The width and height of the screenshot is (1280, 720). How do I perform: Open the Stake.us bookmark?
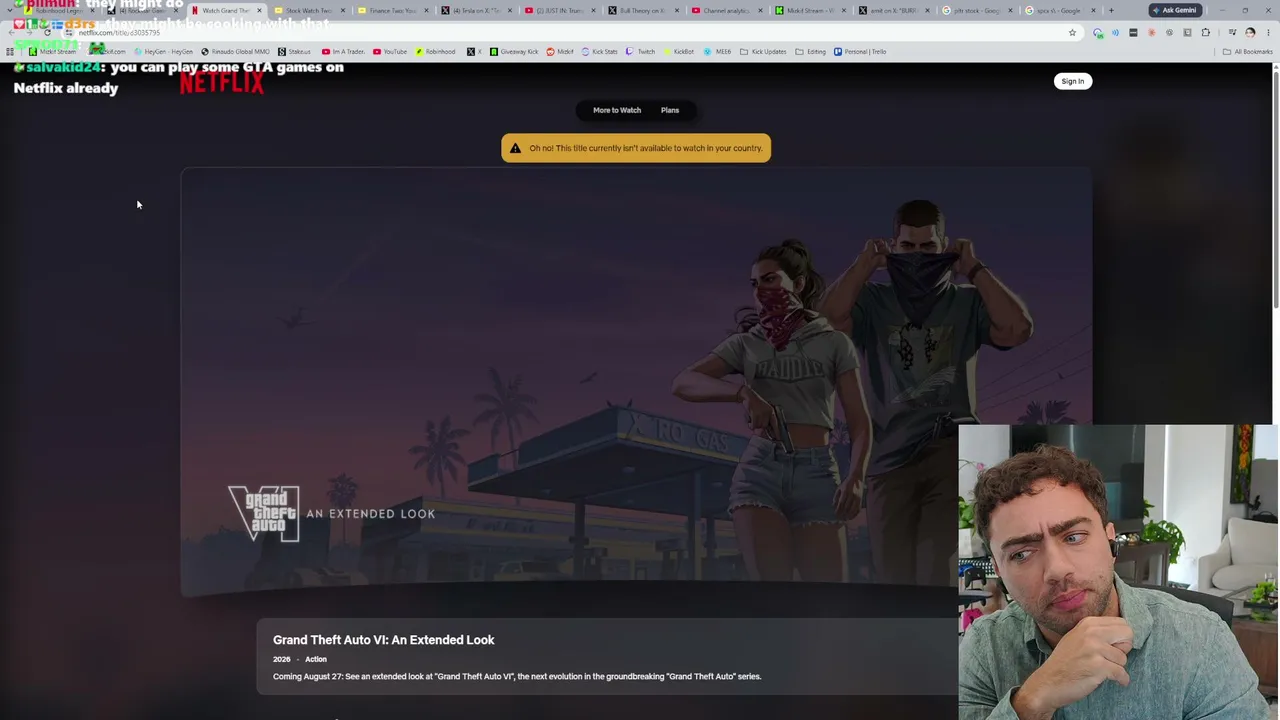295,51
